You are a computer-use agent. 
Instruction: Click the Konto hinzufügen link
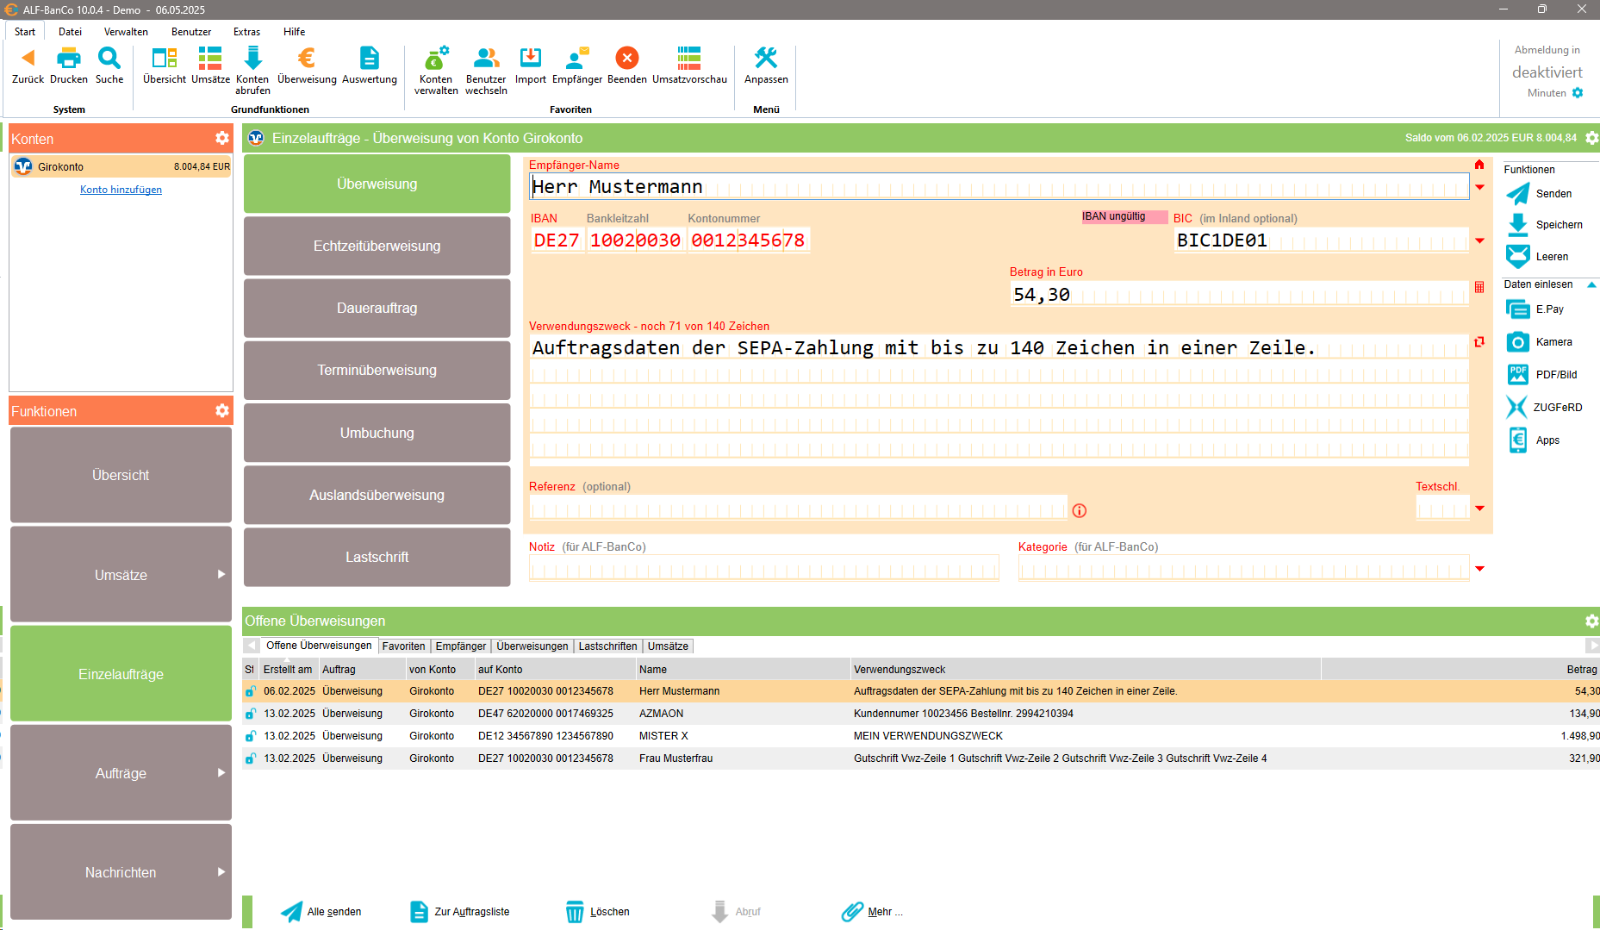120,189
